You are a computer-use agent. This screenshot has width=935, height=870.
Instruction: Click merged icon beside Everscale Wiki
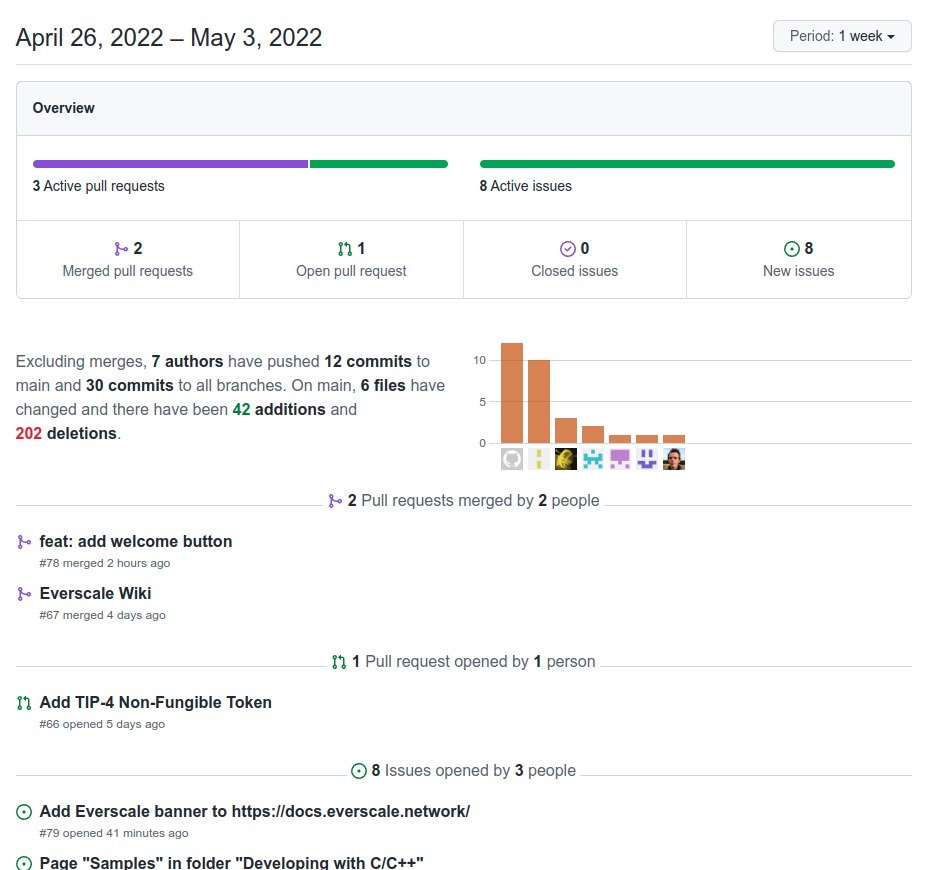tap(24, 594)
